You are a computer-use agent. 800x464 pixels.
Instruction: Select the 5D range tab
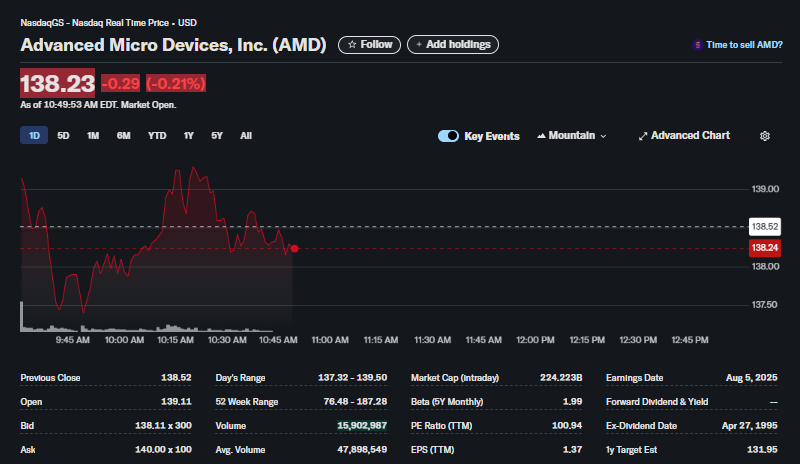click(63, 135)
